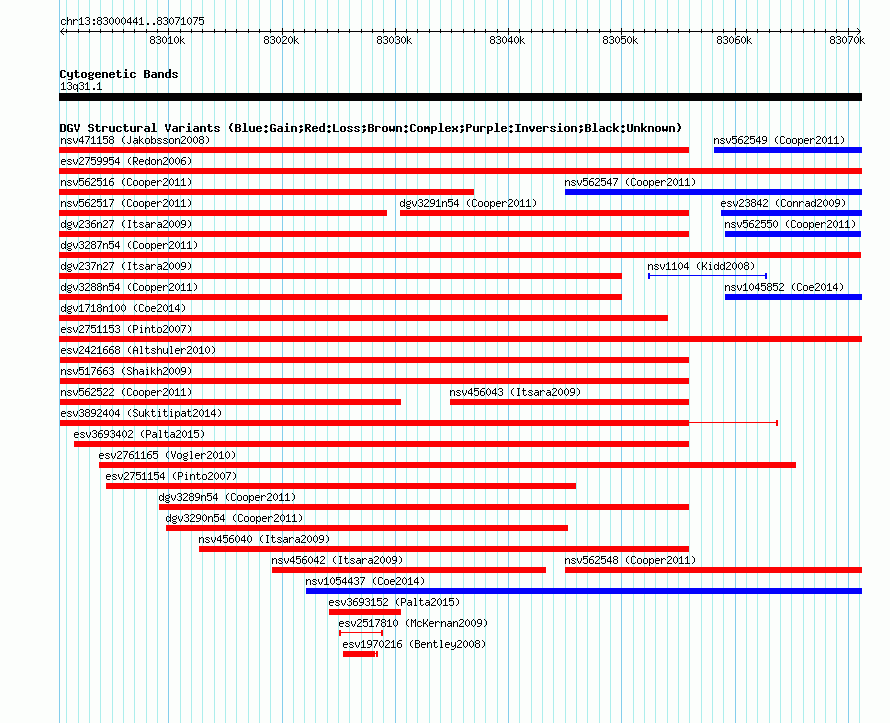
Task: Click nsv1045852 (Coe2014) label
Action: tap(784, 287)
